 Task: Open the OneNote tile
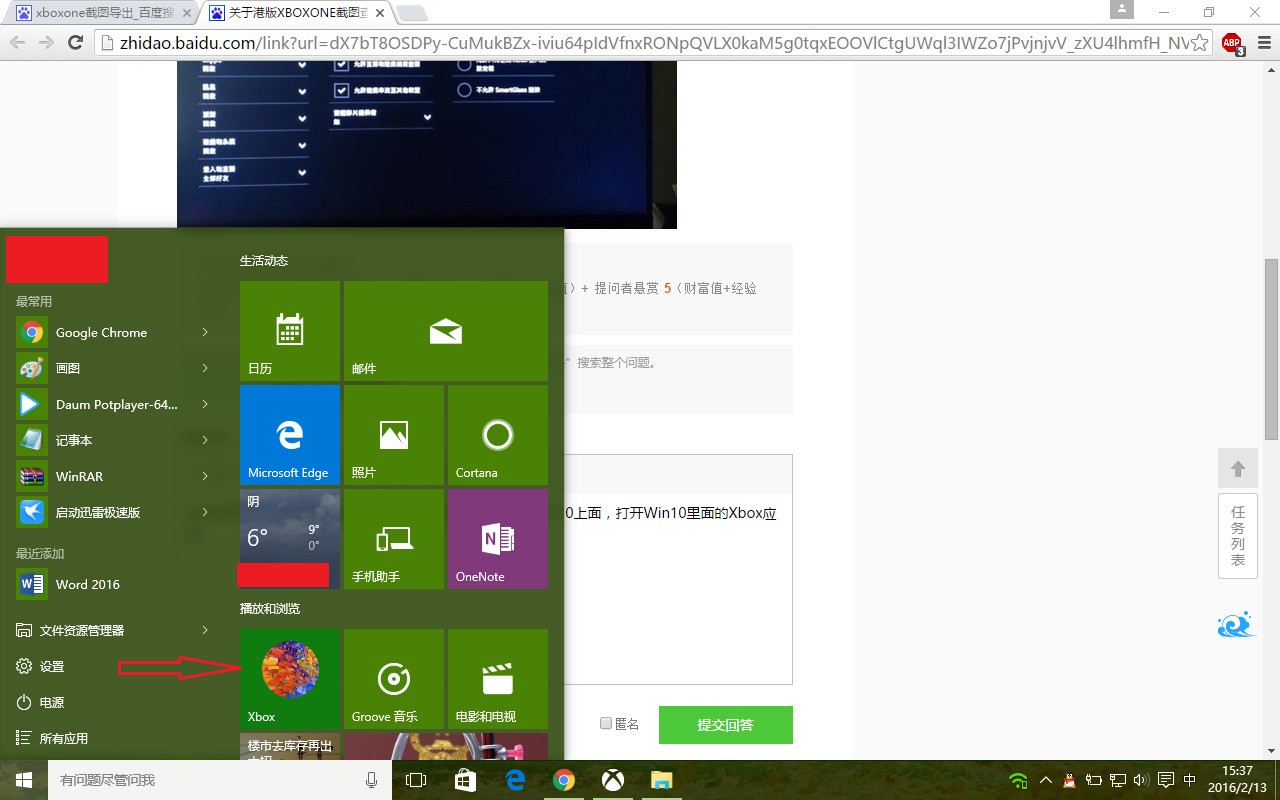(498, 539)
